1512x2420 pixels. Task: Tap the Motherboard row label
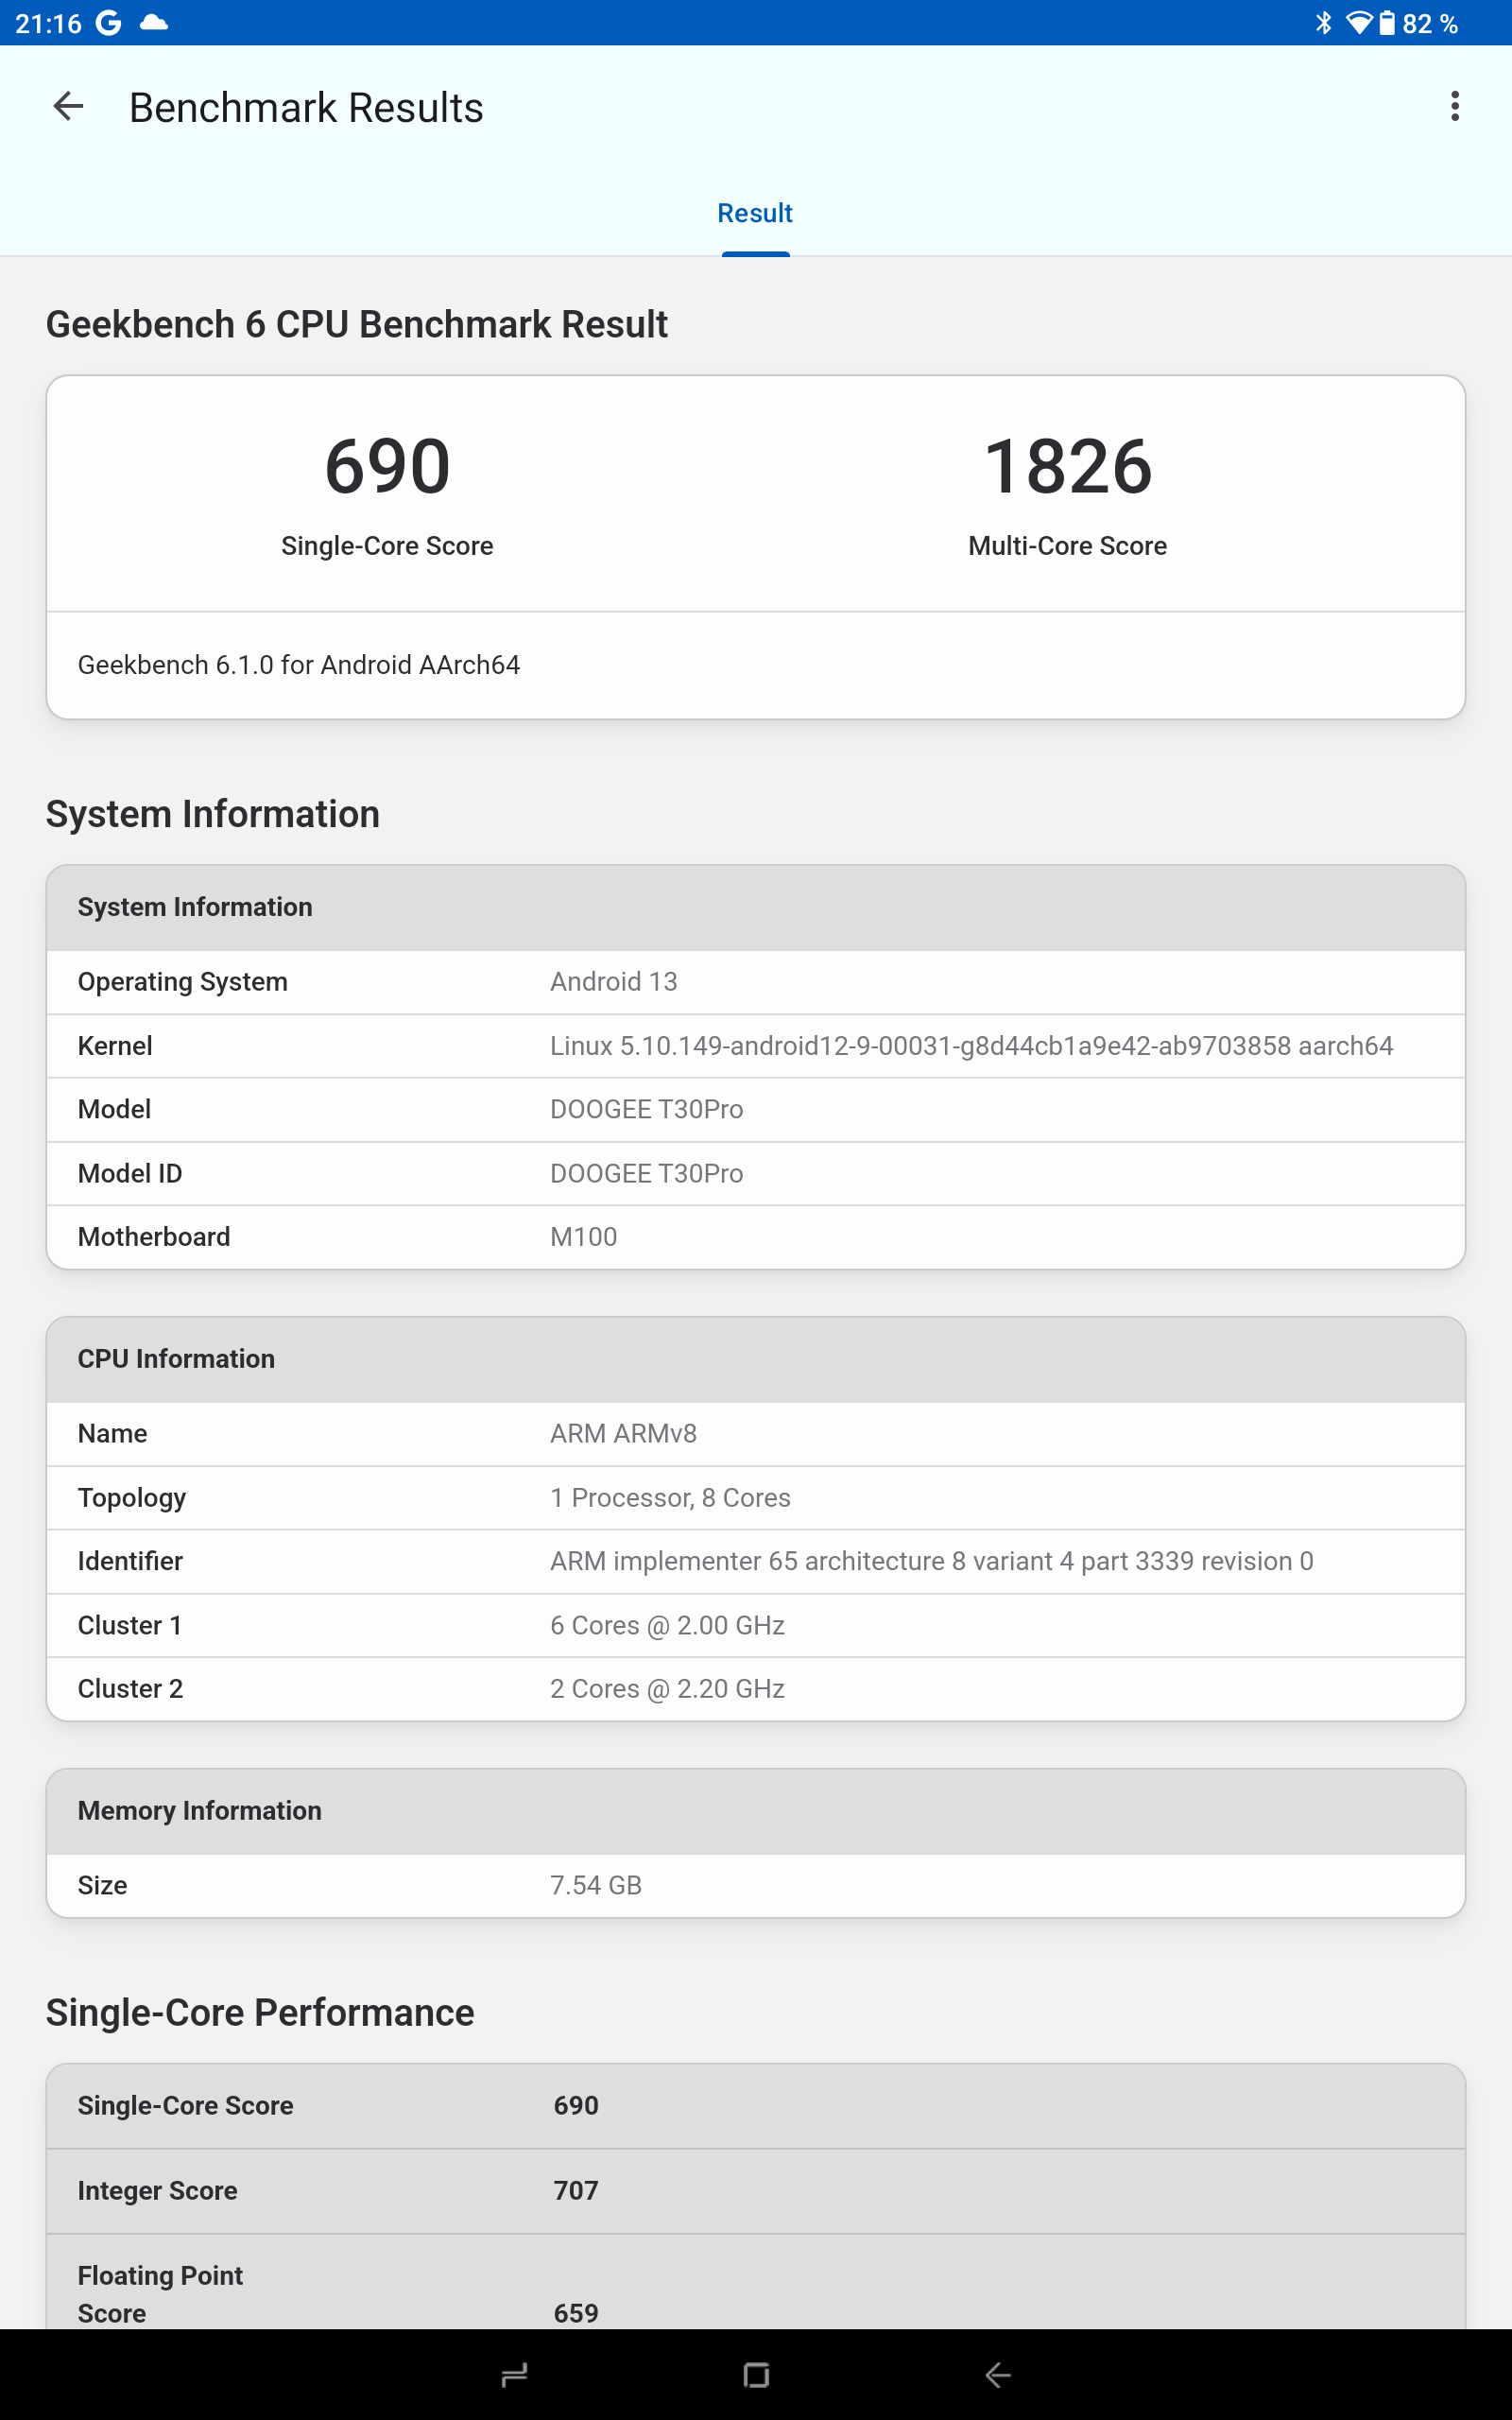tap(154, 1237)
